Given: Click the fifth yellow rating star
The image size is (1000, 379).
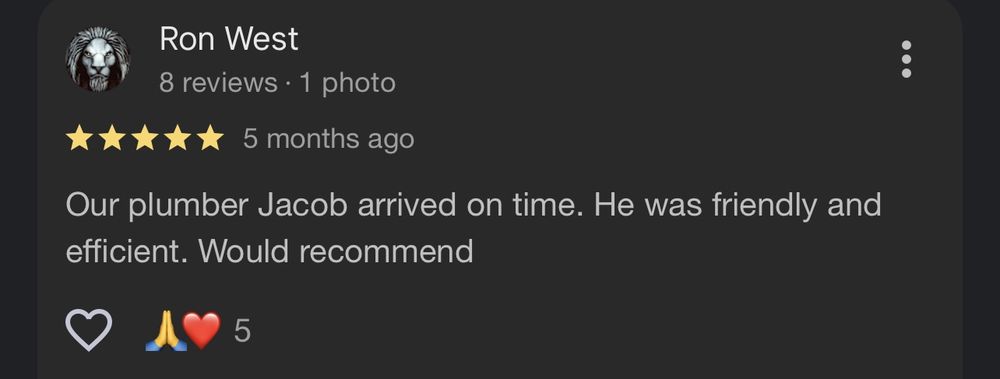Looking at the screenshot, I should 210,138.
